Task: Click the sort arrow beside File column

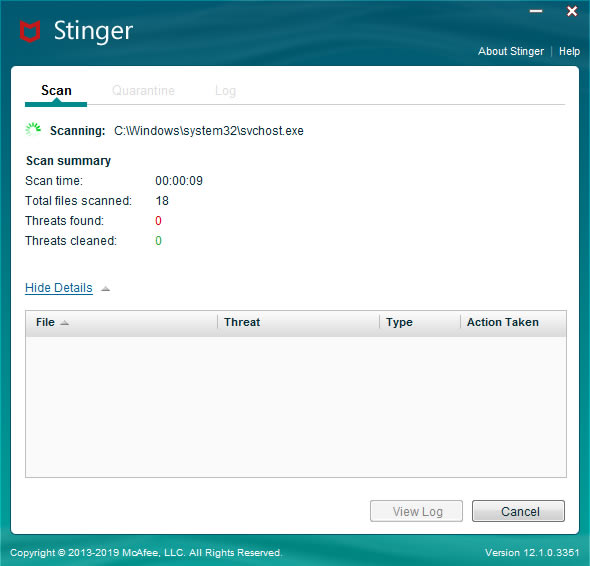Action: (x=65, y=323)
